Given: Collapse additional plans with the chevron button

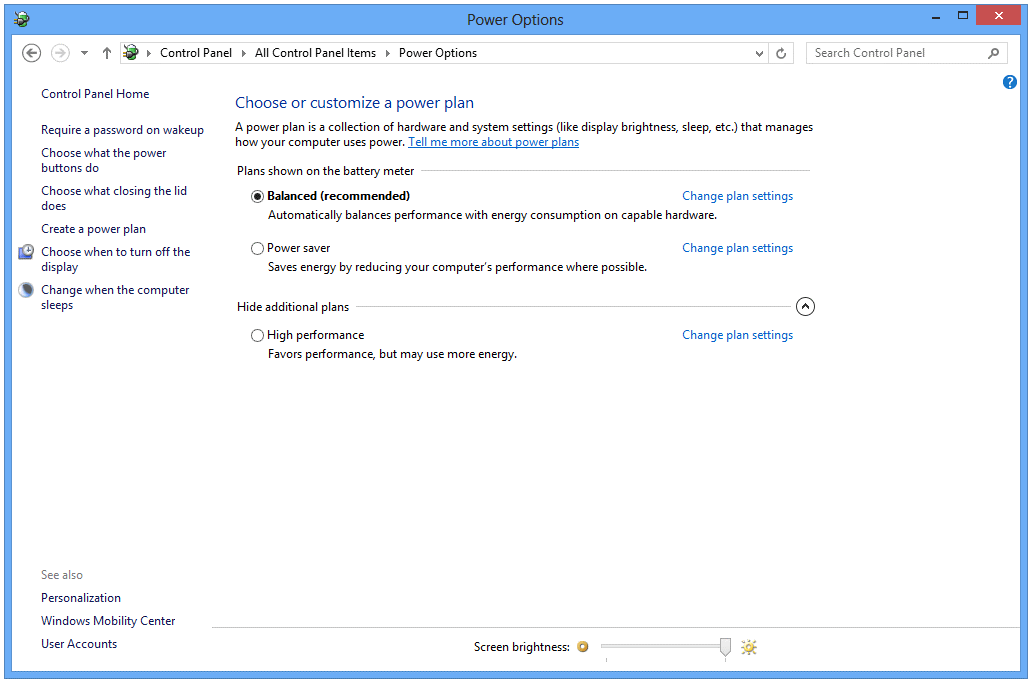Looking at the screenshot, I should (805, 306).
